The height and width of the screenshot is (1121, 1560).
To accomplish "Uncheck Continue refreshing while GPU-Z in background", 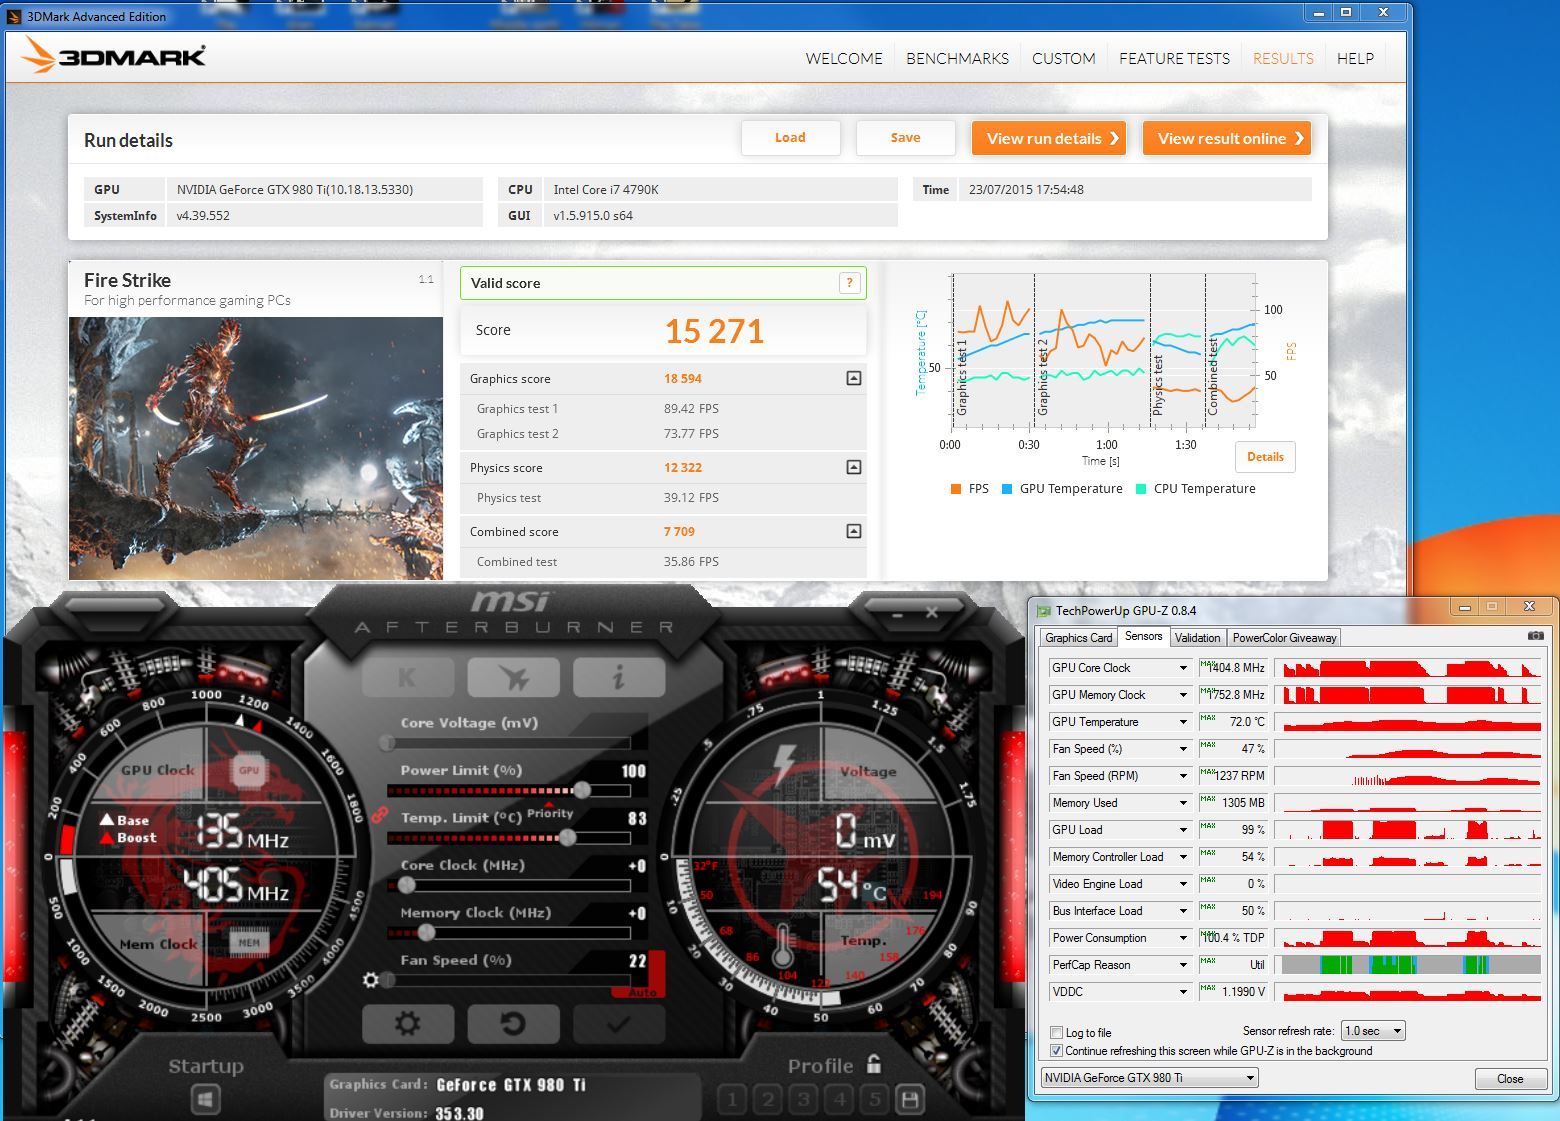I will [1056, 1051].
